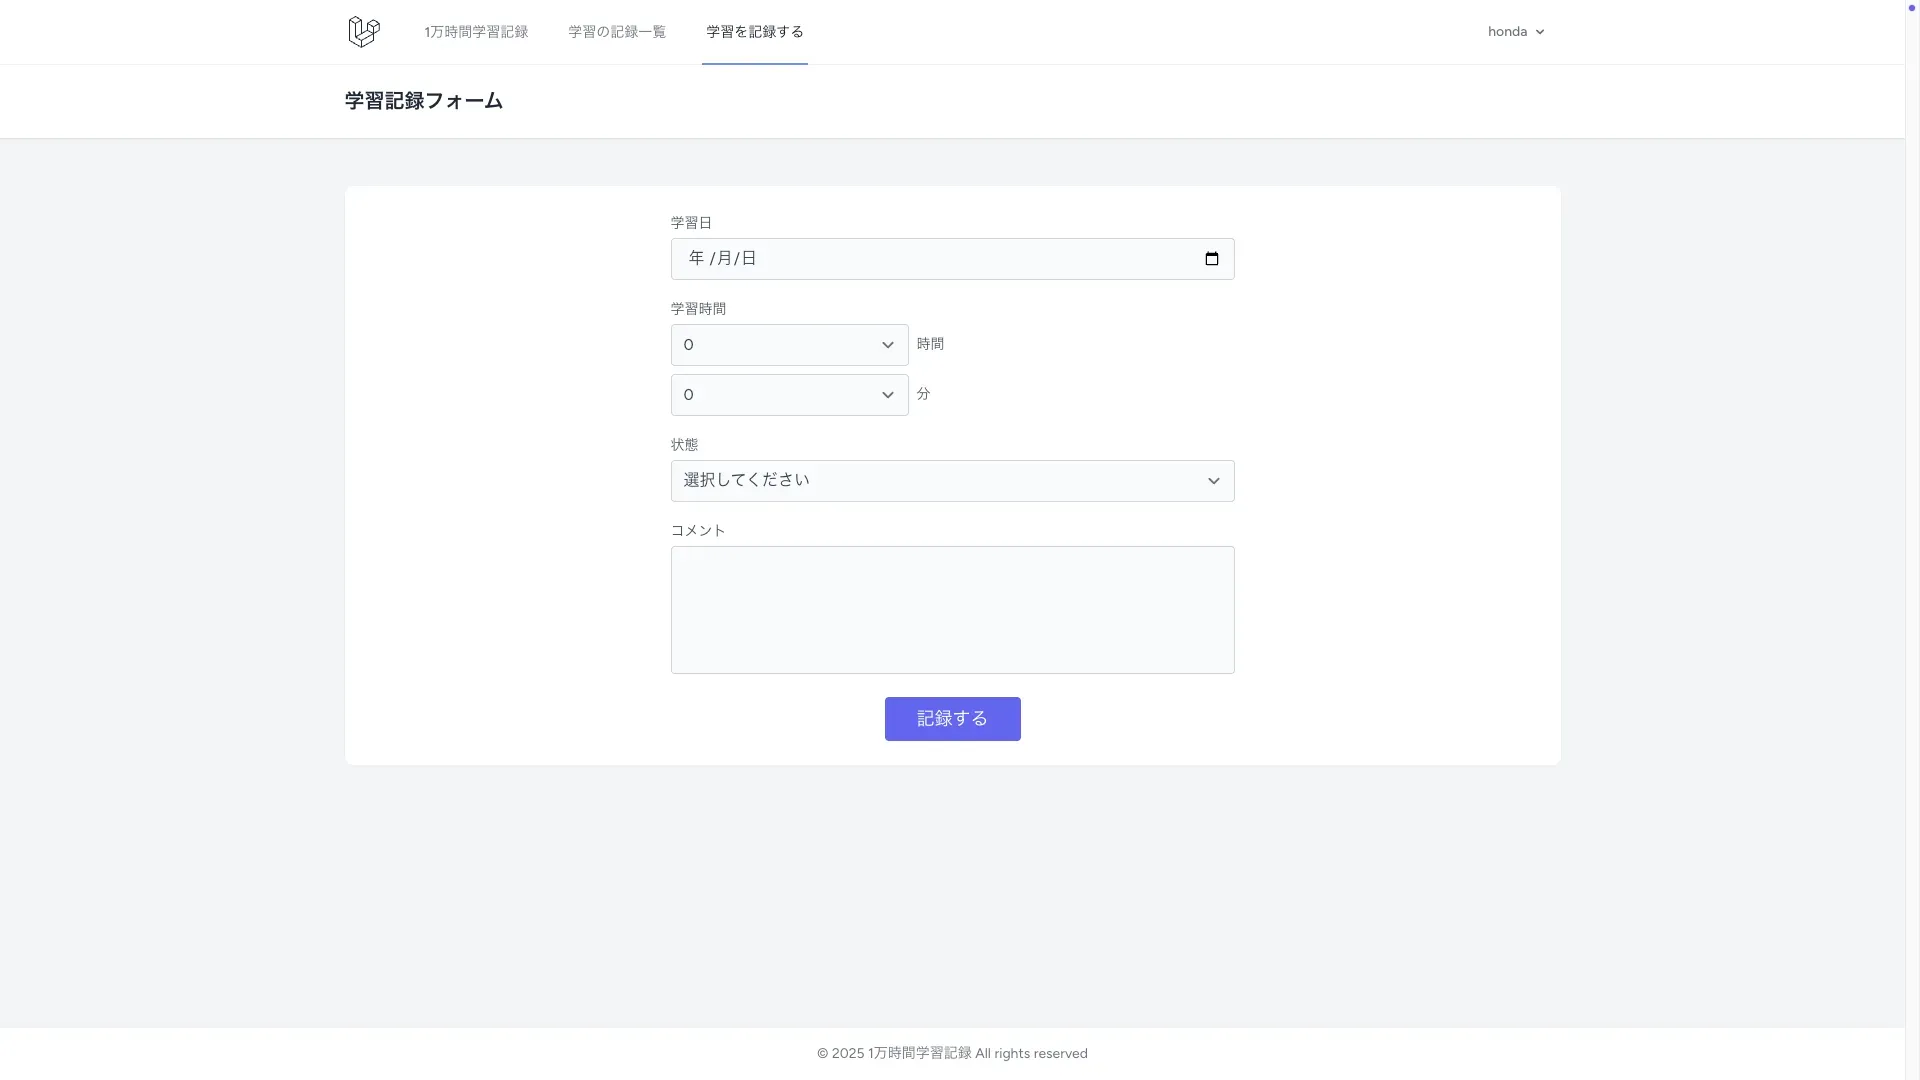Expand the honda user menu

point(1507,32)
